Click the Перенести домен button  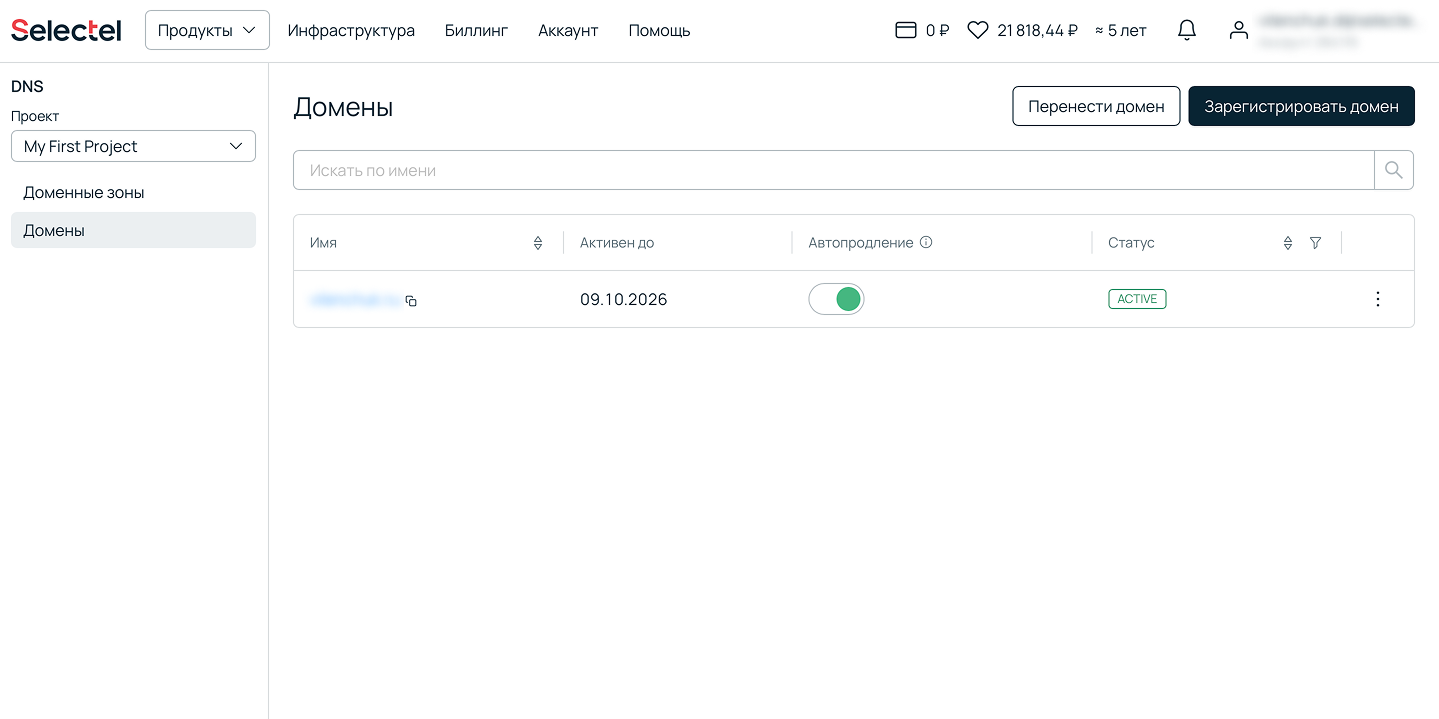pos(1095,106)
